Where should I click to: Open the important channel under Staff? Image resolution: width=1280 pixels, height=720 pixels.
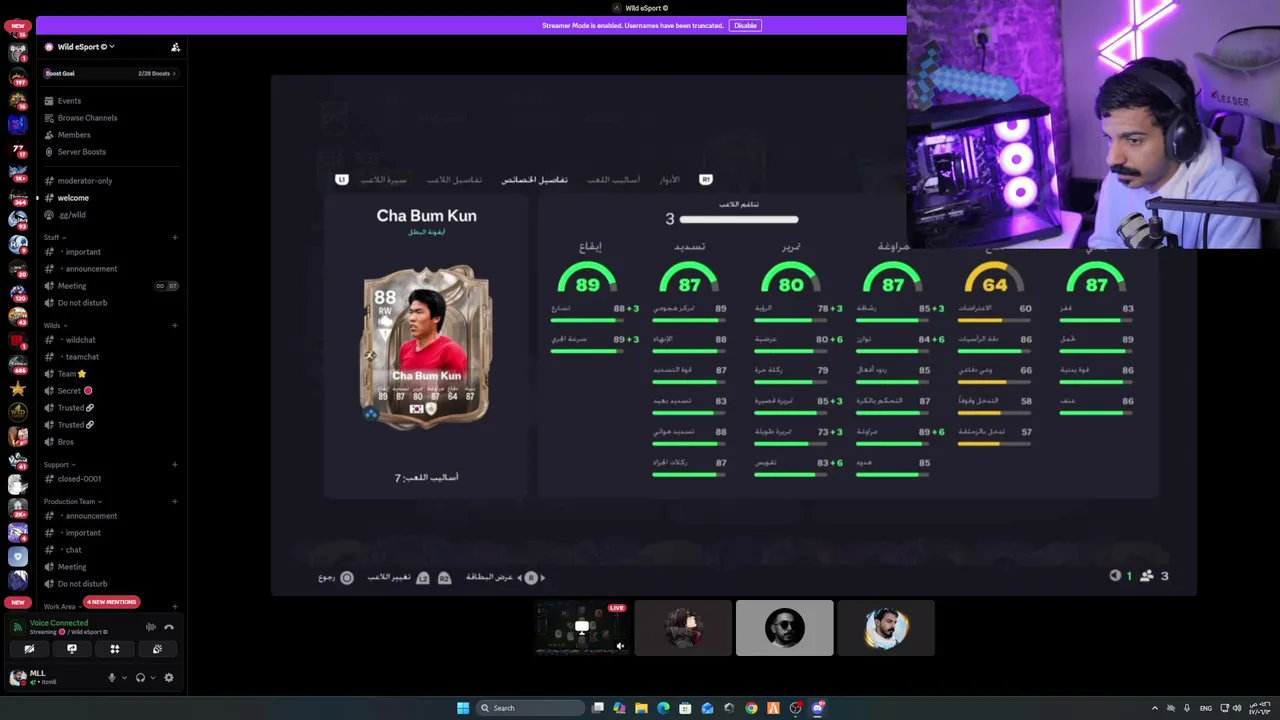tap(83, 252)
